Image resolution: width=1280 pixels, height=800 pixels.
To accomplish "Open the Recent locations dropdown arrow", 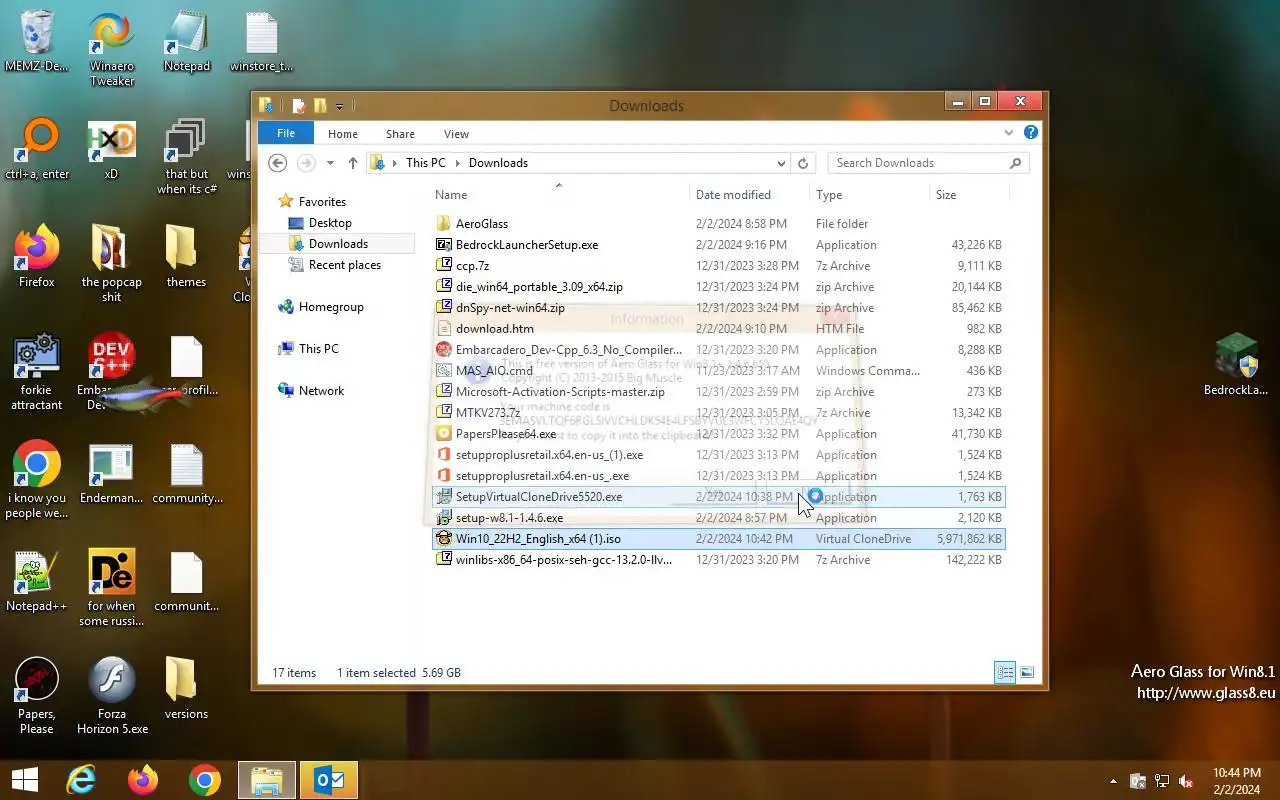I will pyautogui.click(x=330, y=163).
